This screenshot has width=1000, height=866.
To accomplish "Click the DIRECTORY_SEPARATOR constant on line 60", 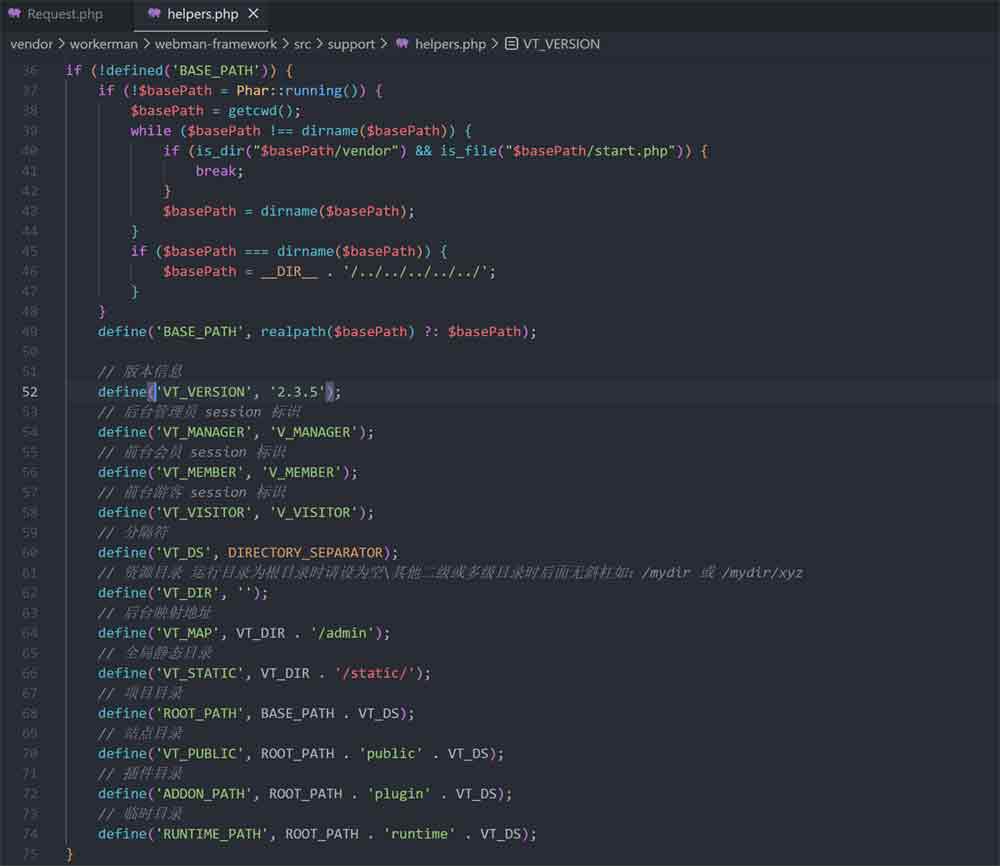I will pos(305,552).
